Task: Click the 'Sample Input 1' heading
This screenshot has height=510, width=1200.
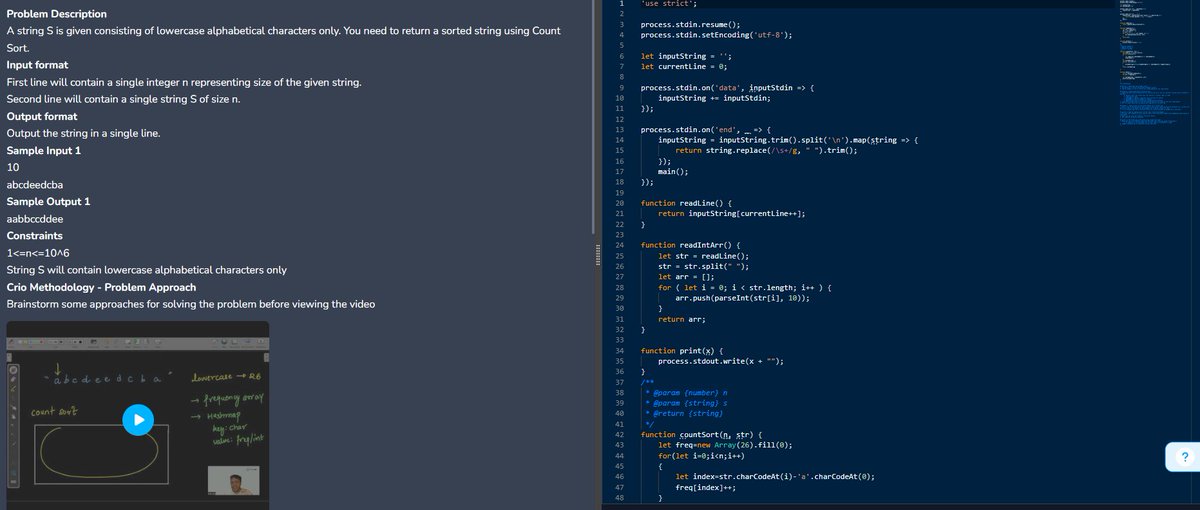Action: [x=44, y=150]
